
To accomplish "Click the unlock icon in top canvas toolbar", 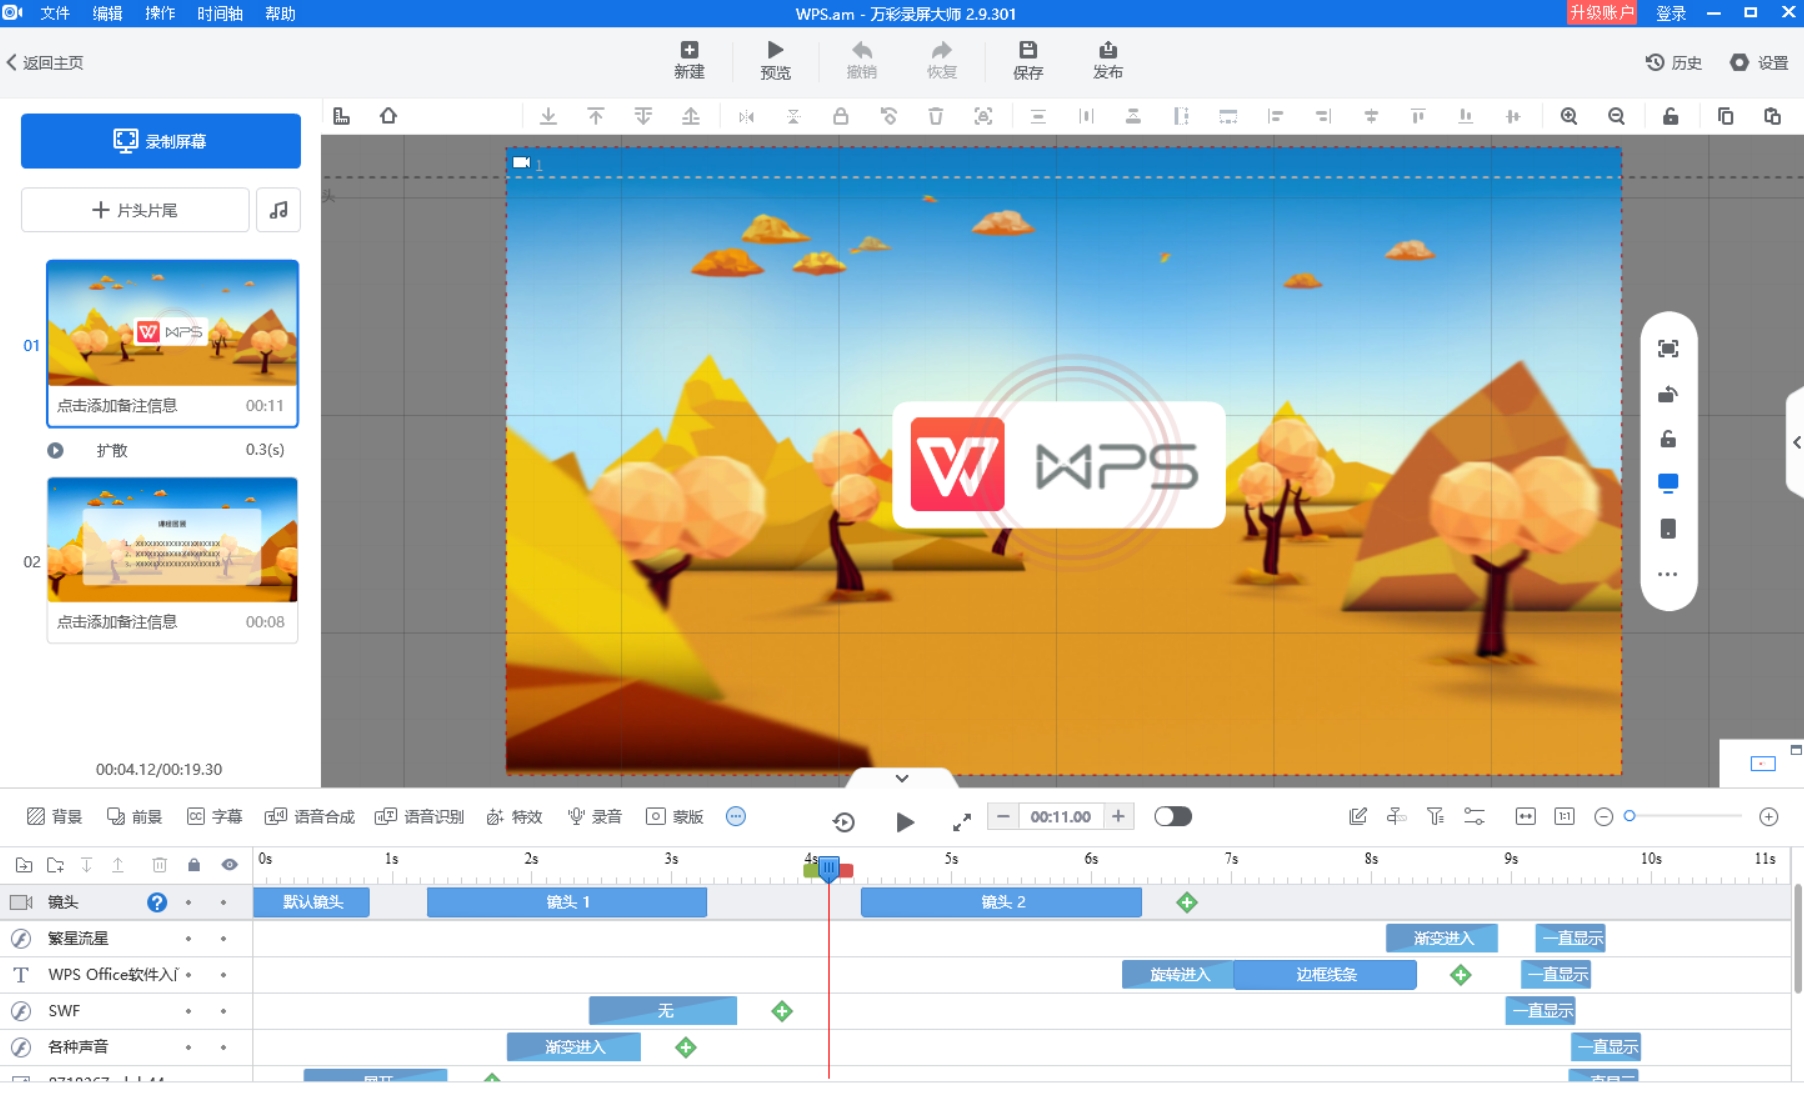I will coord(1670,116).
